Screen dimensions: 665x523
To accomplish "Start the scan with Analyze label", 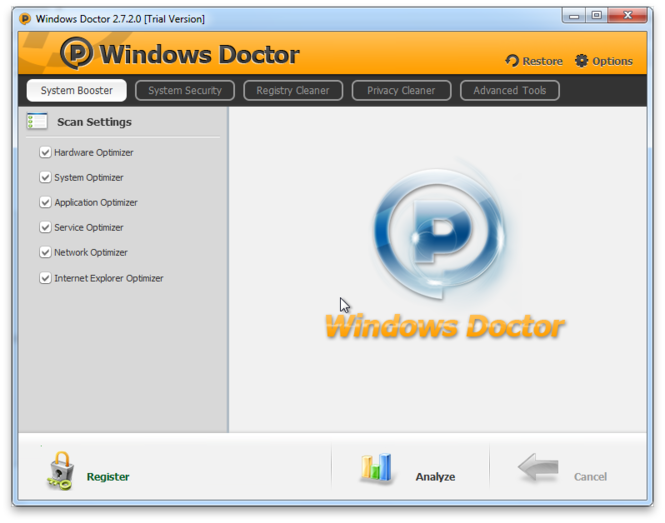I will (436, 477).
